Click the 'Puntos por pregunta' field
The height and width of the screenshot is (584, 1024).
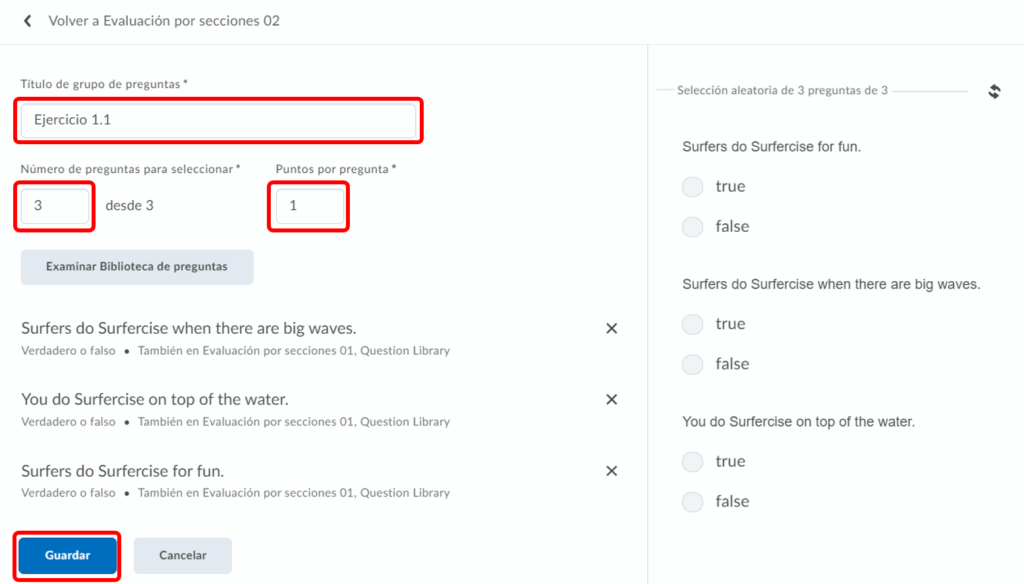[x=308, y=206]
